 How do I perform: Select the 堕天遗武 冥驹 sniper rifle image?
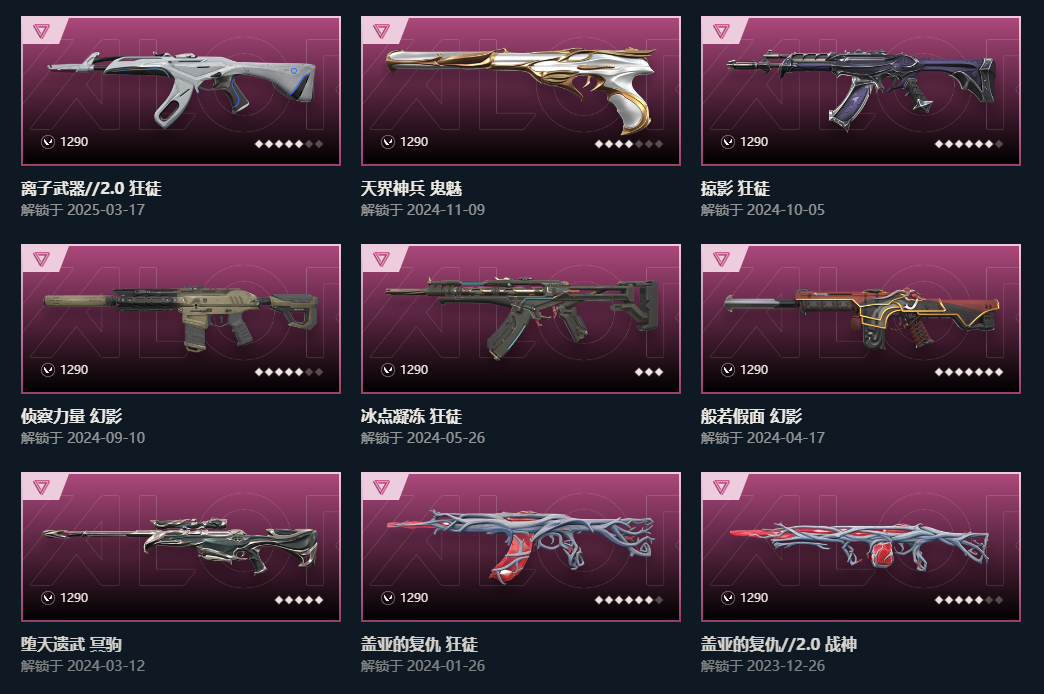[180, 544]
